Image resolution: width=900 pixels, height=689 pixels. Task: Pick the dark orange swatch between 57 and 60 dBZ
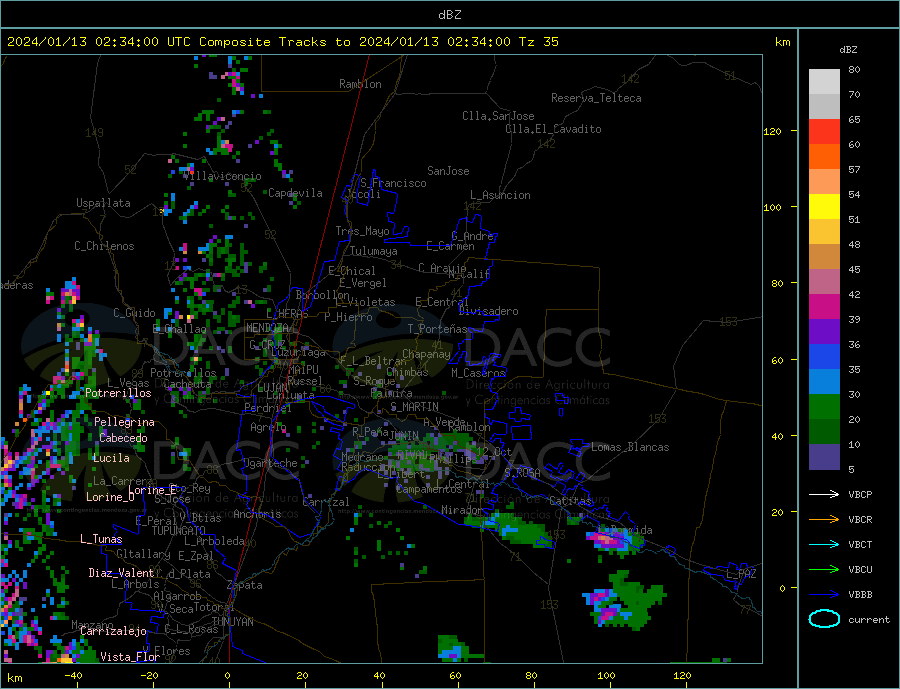pyautogui.click(x=824, y=157)
